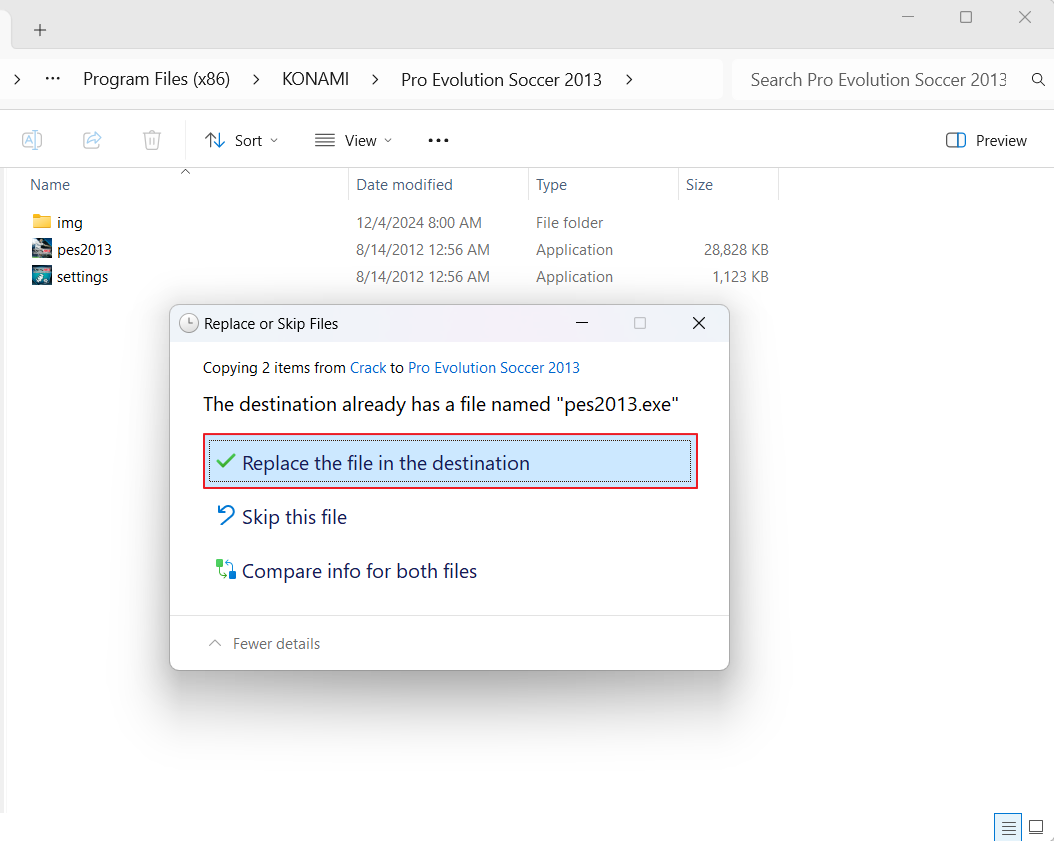Click the Delete trash icon
1054x841 pixels.
[x=152, y=140]
